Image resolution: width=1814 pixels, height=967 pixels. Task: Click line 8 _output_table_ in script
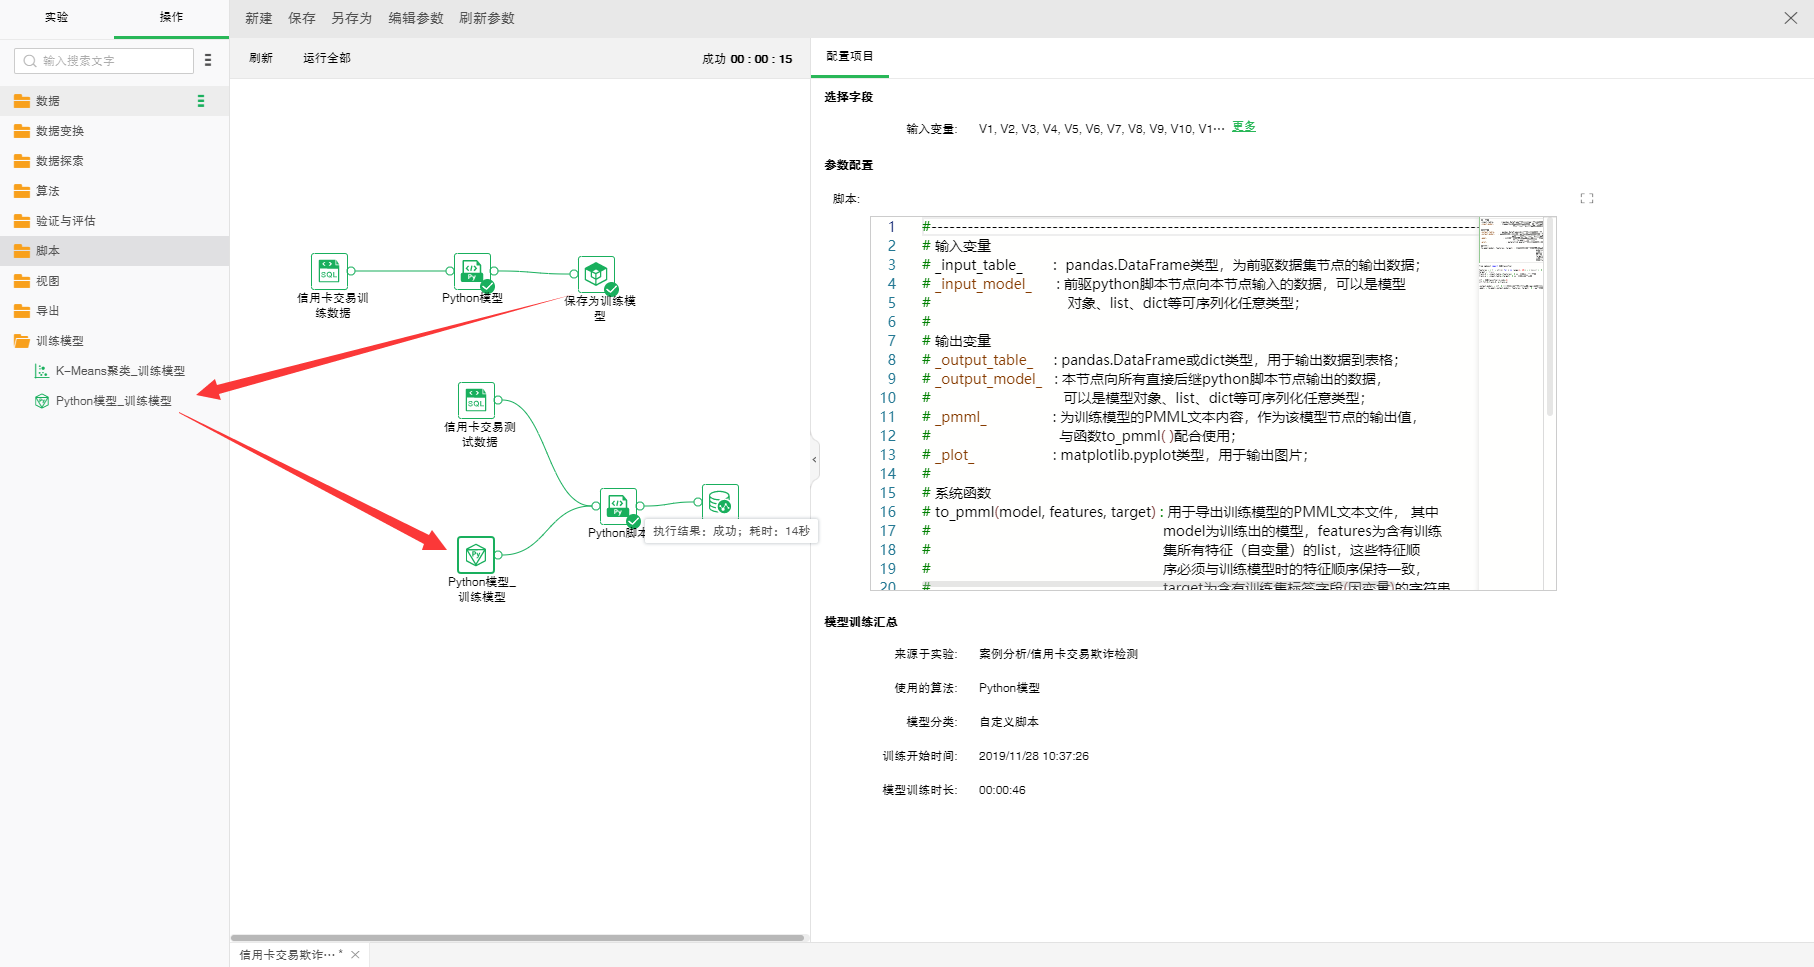(984, 360)
